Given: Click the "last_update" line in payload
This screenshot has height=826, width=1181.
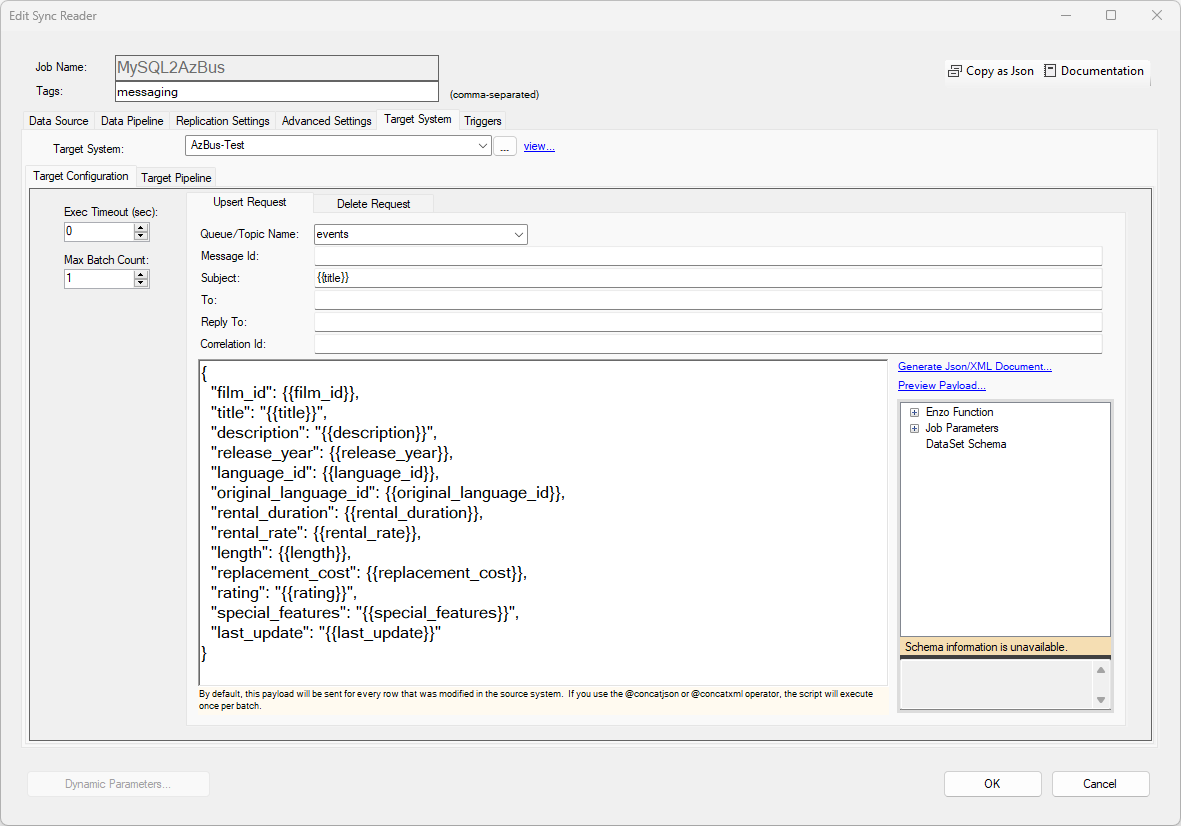Looking at the screenshot, I should coord(325,633).
